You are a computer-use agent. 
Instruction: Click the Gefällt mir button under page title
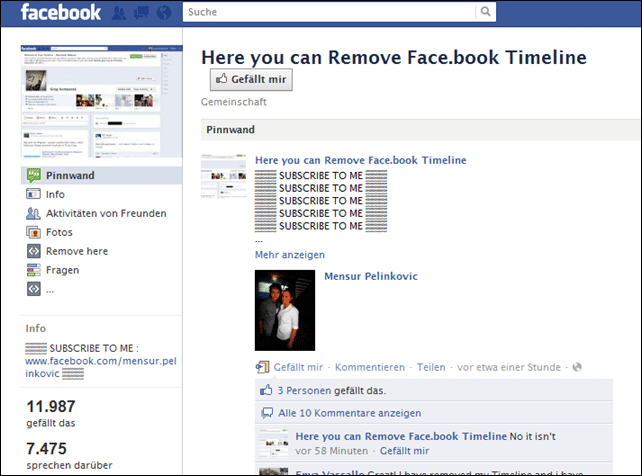[251, 79]
